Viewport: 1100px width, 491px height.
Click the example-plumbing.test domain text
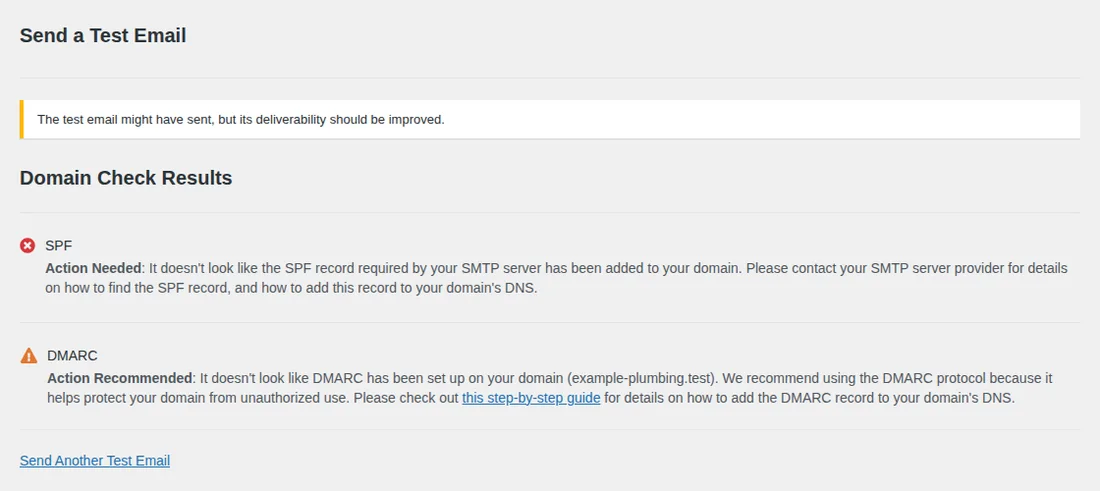pyautogui.click(x=642, y=378)
